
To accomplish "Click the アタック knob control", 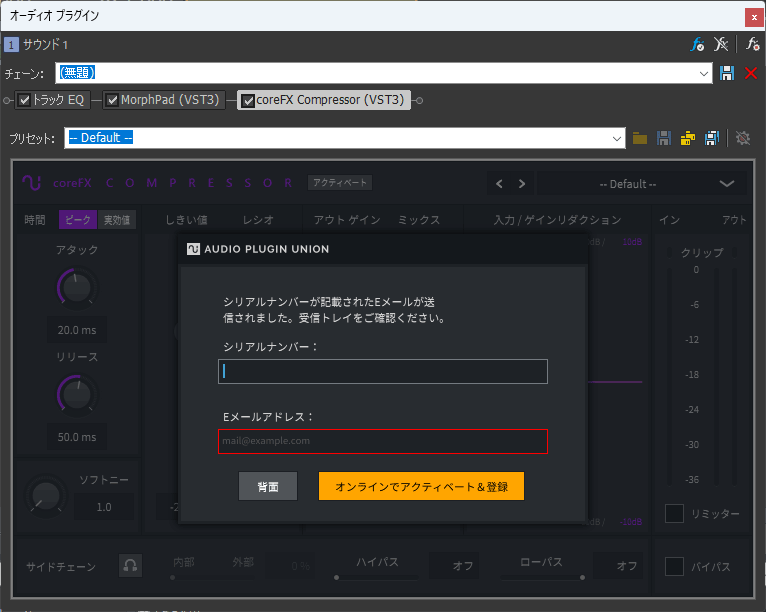I will [76, 289].
